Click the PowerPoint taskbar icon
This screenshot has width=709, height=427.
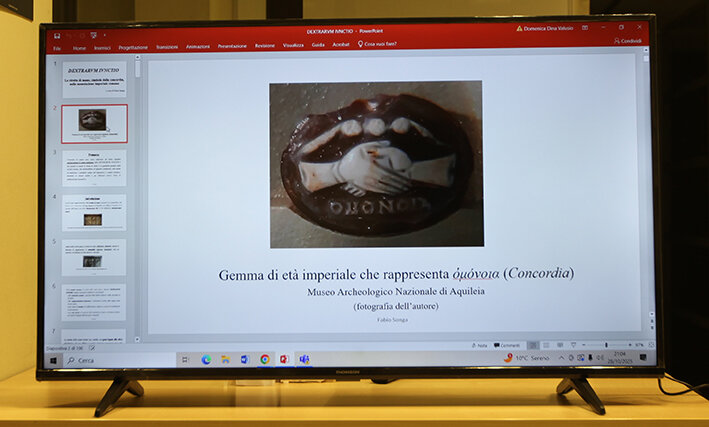[x=284, y=359]
